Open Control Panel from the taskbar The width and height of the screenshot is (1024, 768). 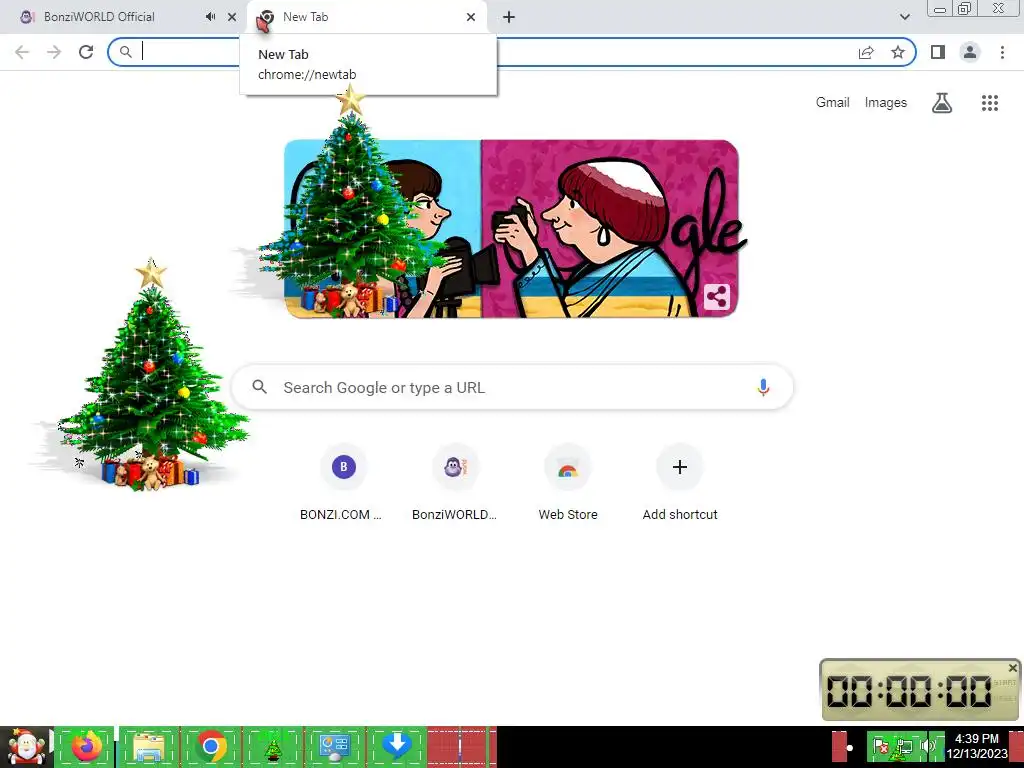point(335,746)
